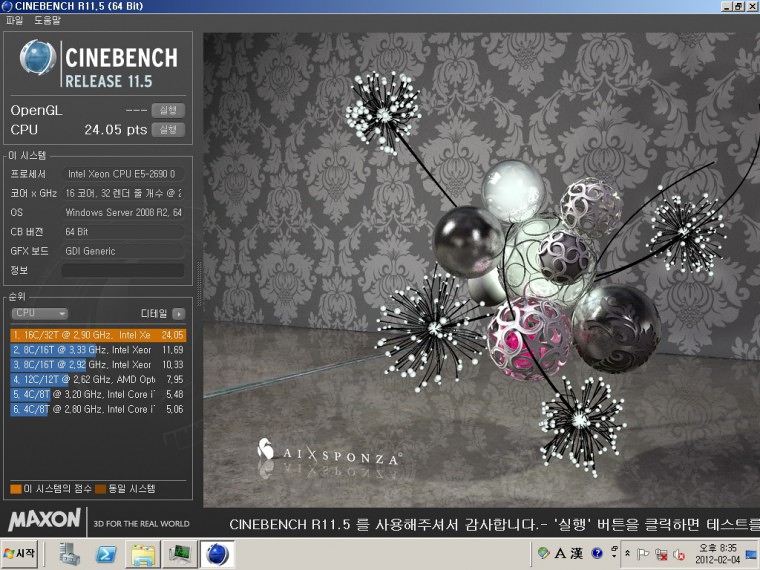Click the muted volume tray icon
This screenshot has width=760, height=570.
point(679,554)
